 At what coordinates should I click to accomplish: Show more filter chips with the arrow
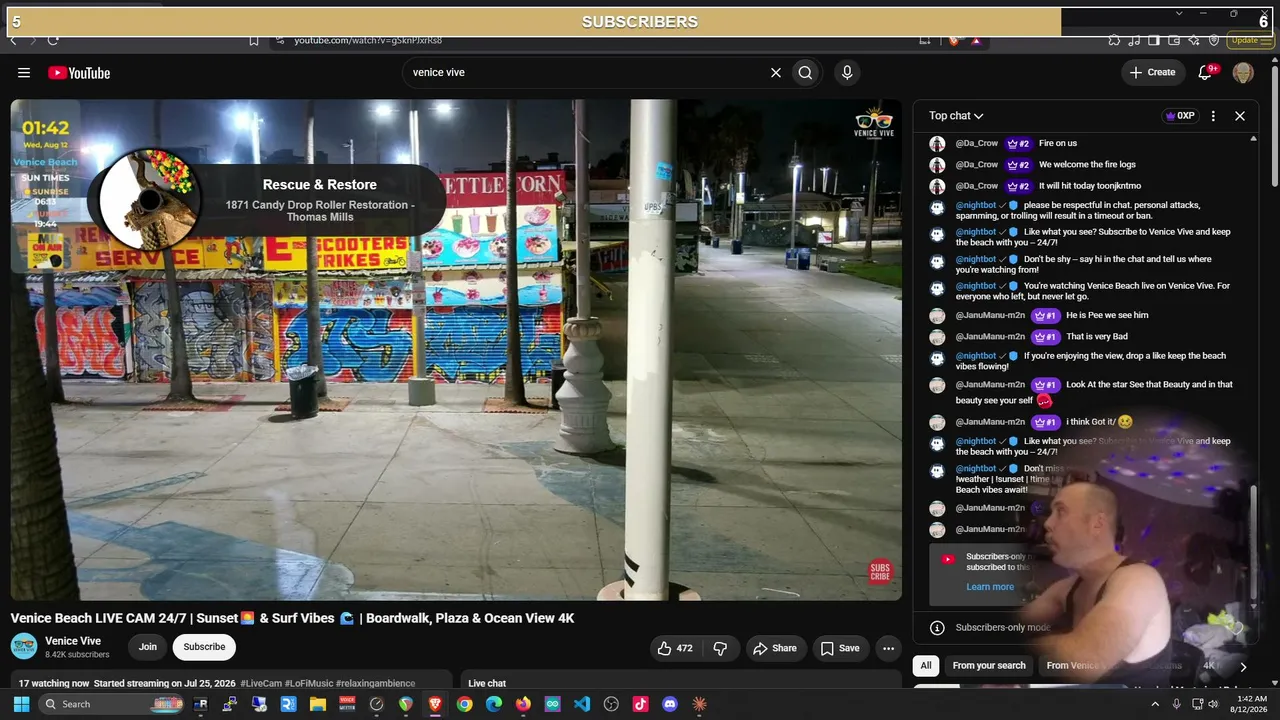[x=1243, y=666]
